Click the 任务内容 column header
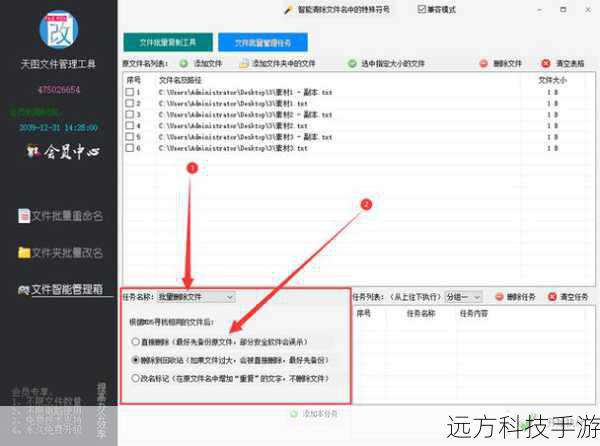The image size is (600, 446). coord(474,314)
